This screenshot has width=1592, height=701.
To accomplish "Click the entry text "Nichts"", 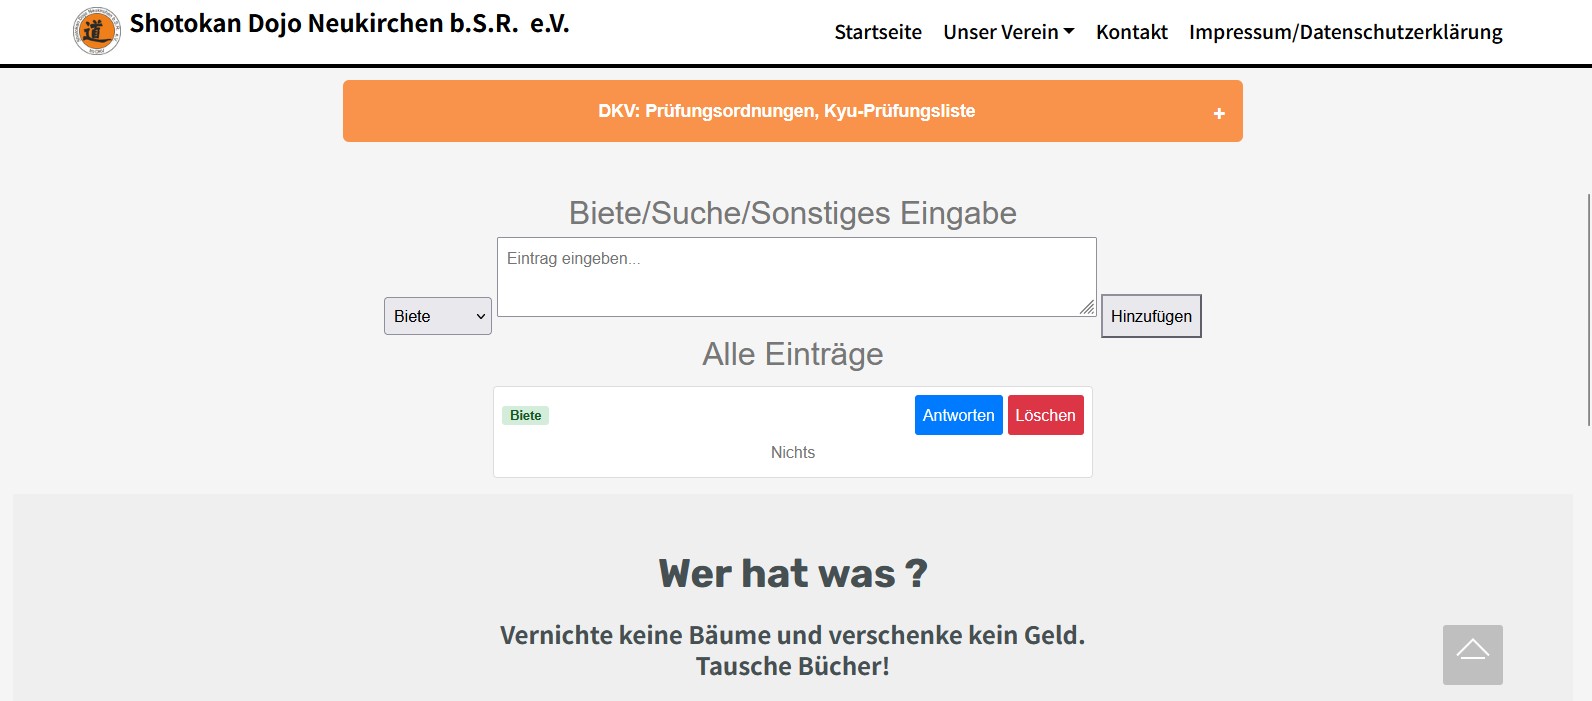I will click(x=792, y=453).
